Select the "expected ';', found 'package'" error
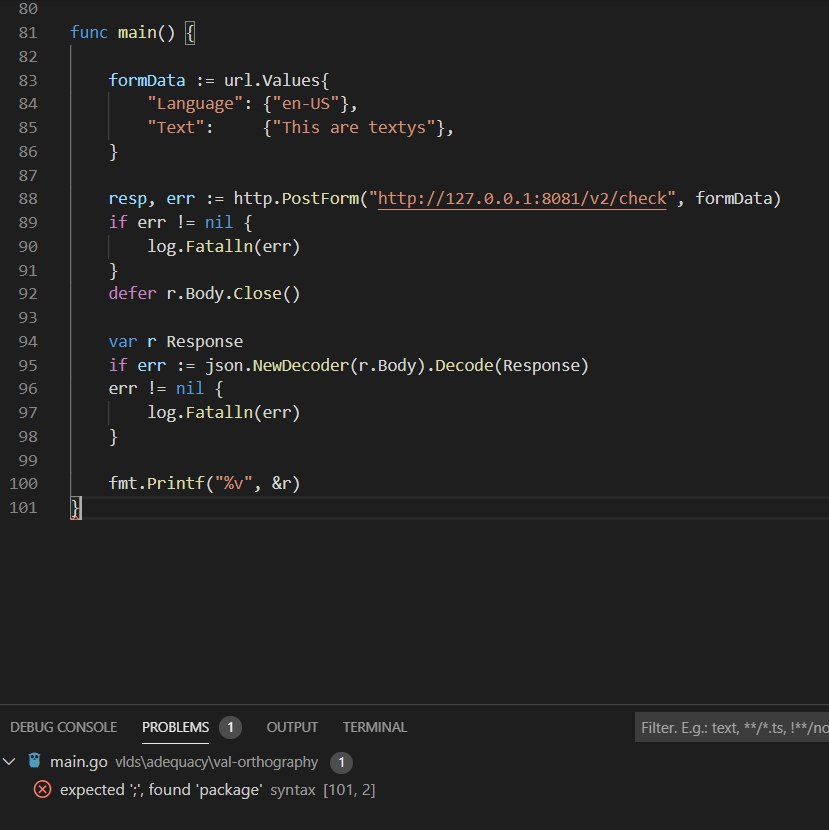This screenshot has width=829, height=830. pos(161,790)
